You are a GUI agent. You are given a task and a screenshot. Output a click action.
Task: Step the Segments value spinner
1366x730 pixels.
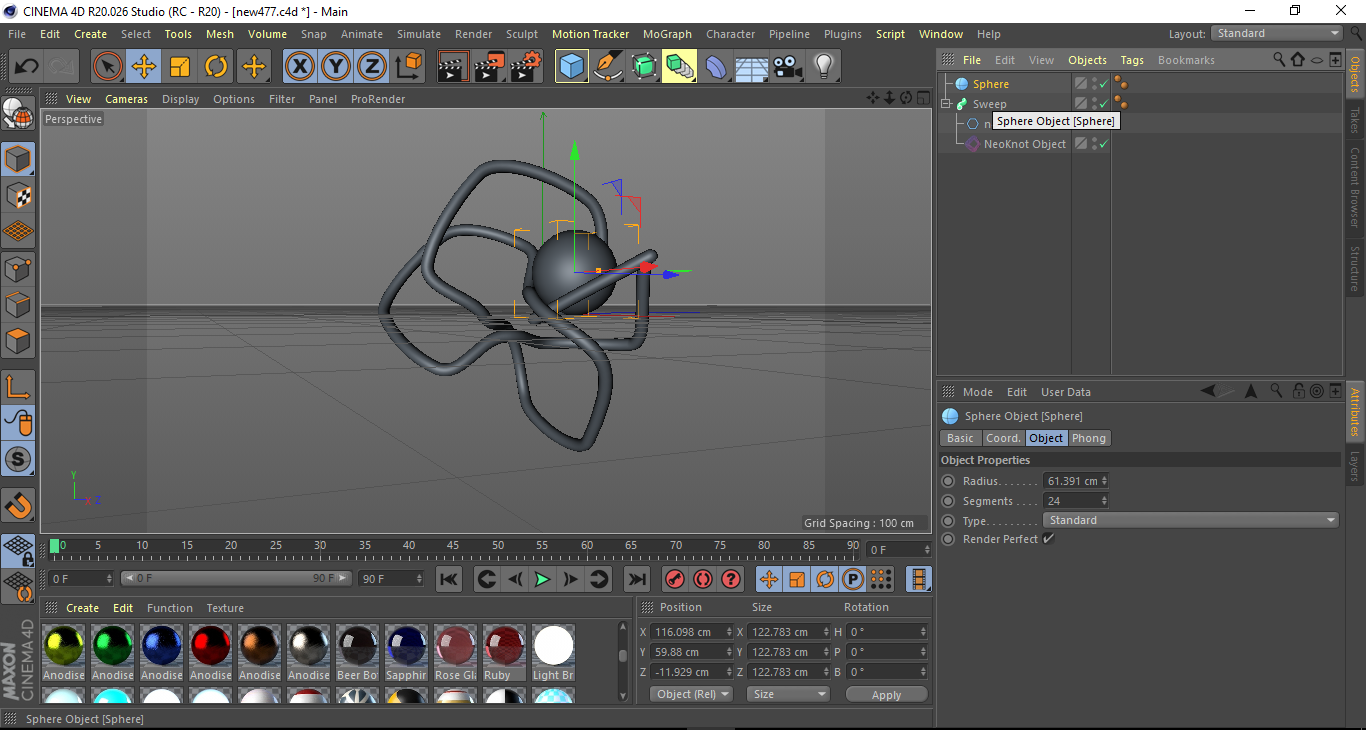(1104, 501)
